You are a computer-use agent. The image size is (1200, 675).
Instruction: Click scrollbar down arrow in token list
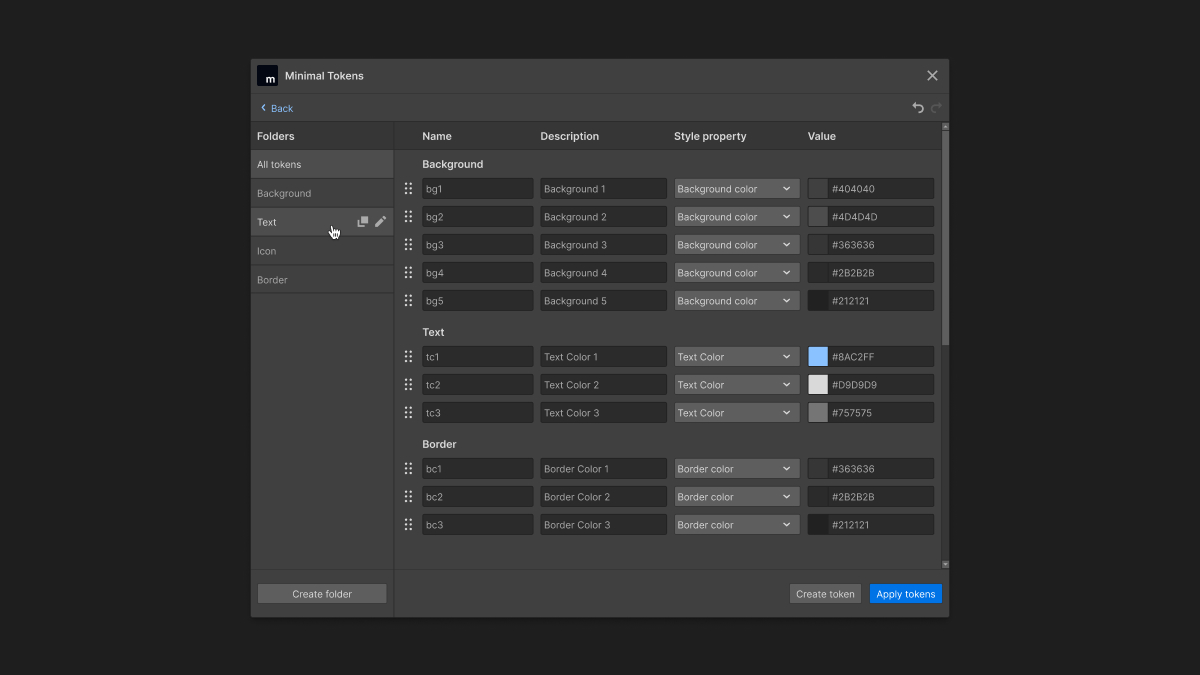(945, 564)
